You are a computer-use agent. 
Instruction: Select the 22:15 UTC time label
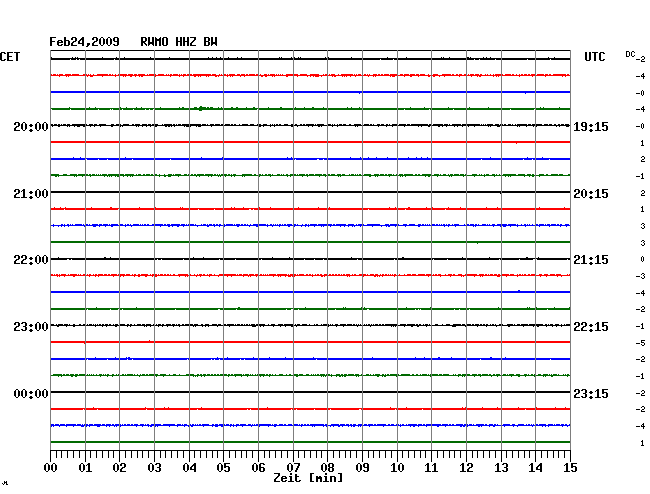591,327
